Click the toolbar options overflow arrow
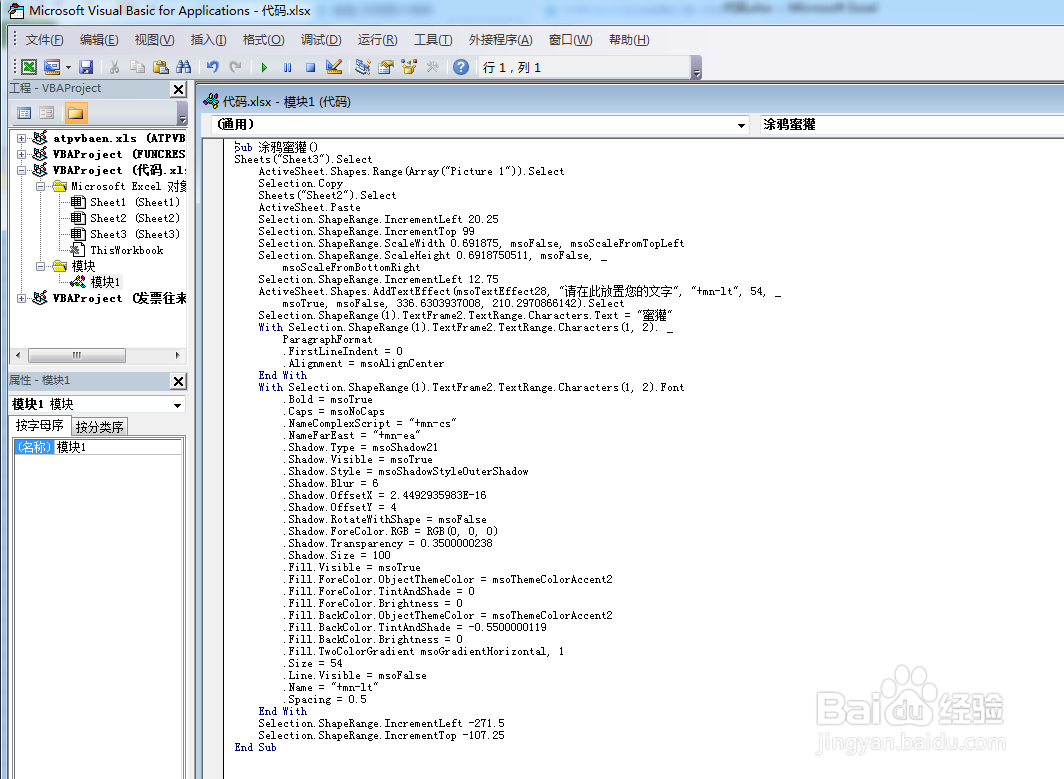Screen dimensions: 1064x779 point(696,69)
